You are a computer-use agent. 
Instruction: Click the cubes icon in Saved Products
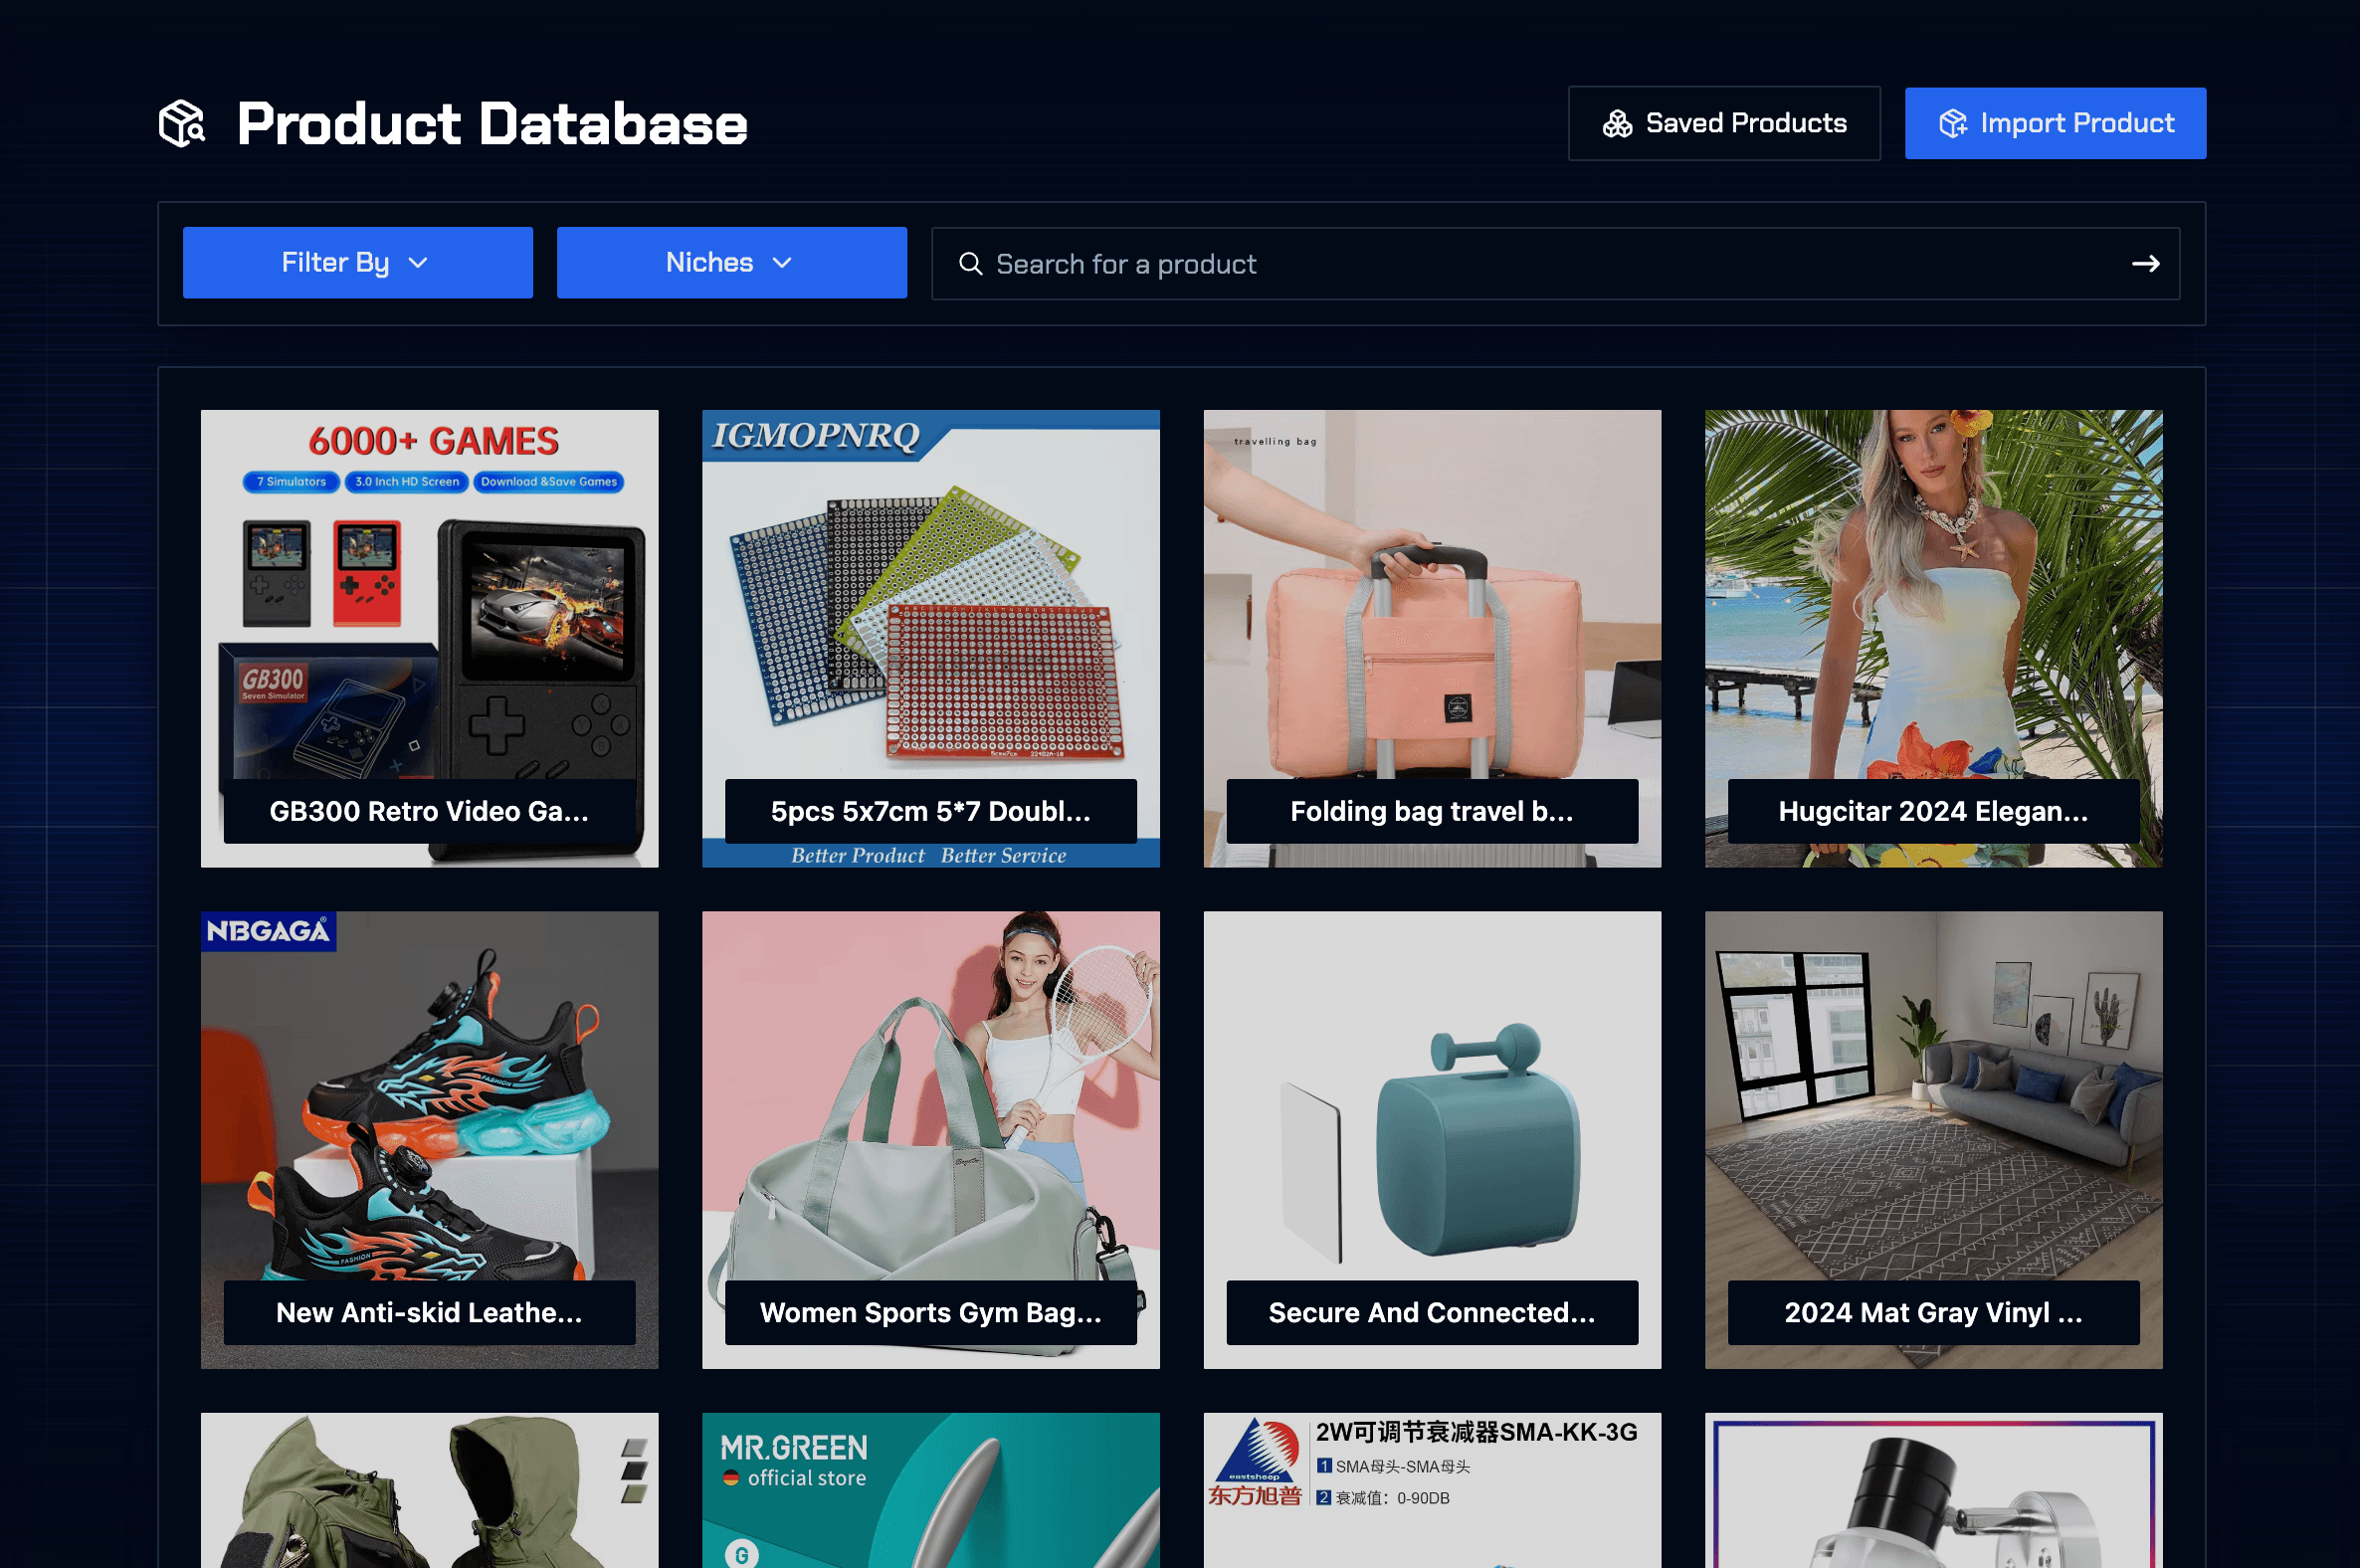click(x=1617, y=124)
